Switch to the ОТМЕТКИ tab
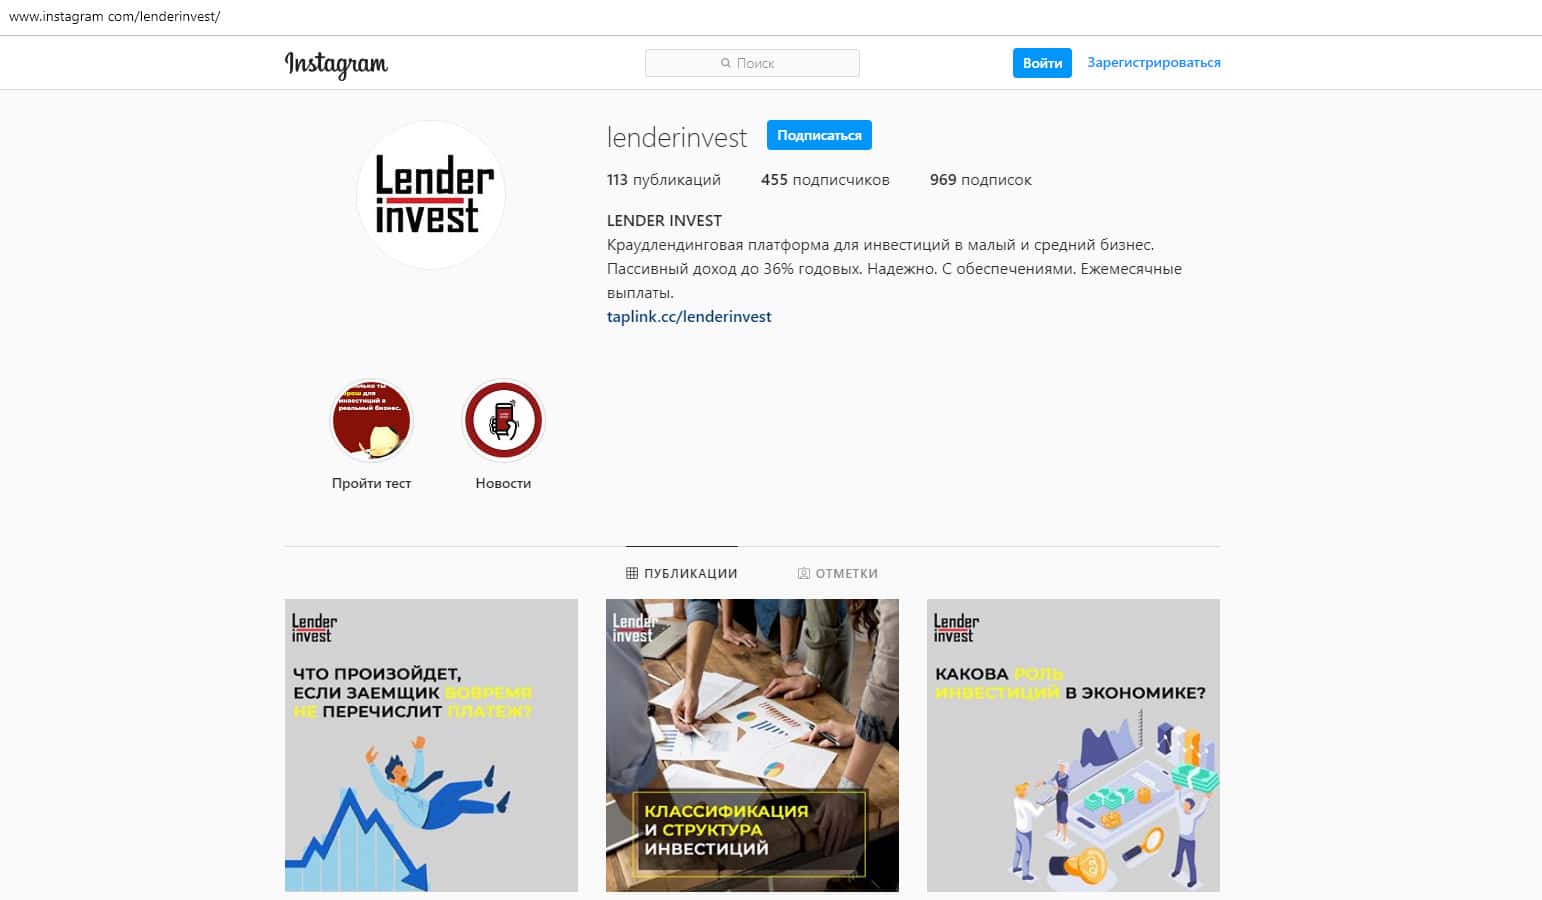 tap(838, 573)
